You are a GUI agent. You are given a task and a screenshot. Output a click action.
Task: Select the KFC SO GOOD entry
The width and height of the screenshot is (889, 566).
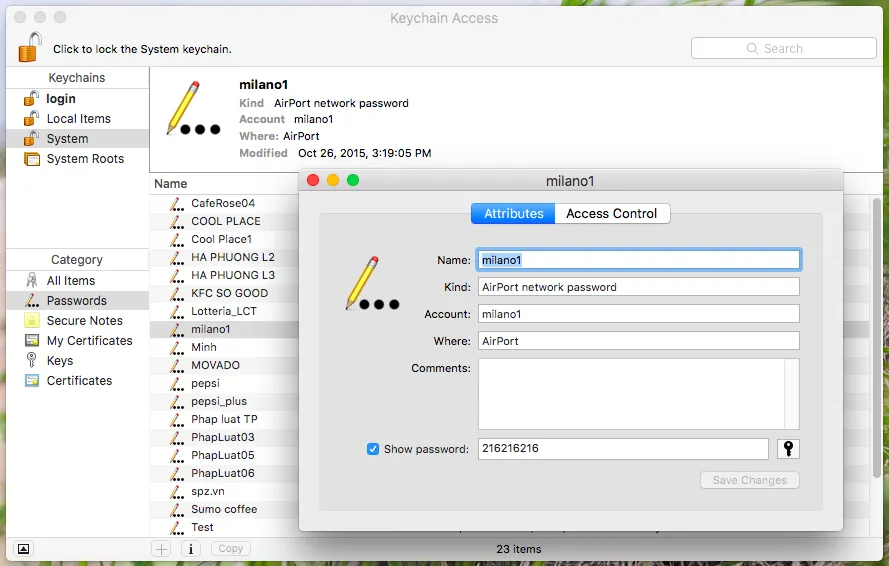[229, 293]
